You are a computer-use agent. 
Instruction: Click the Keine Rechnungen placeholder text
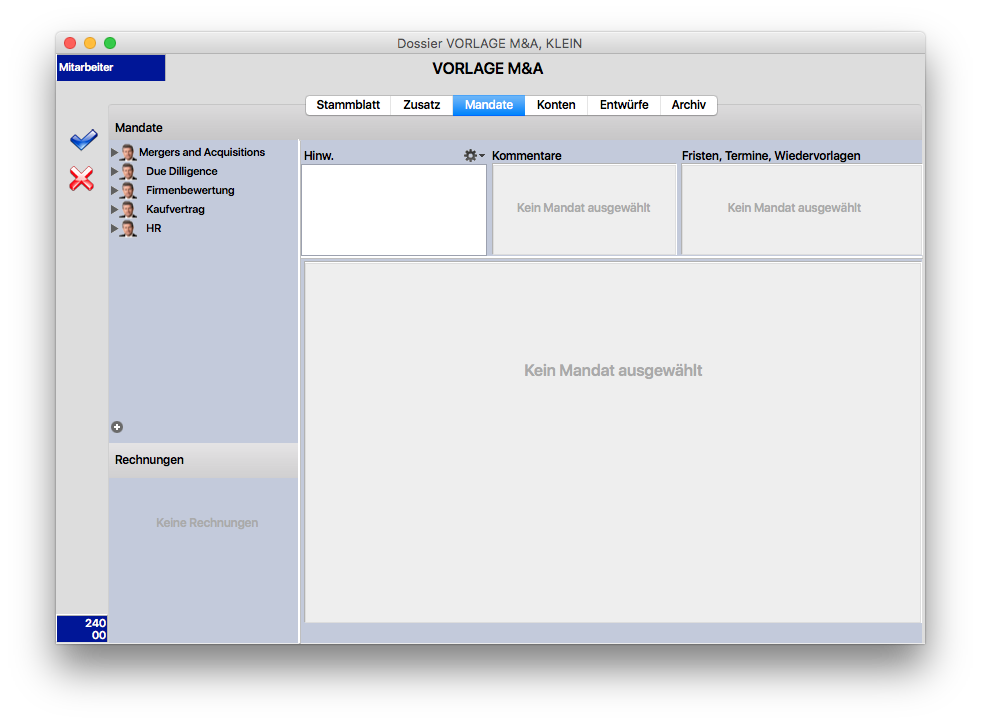point(207,523)
